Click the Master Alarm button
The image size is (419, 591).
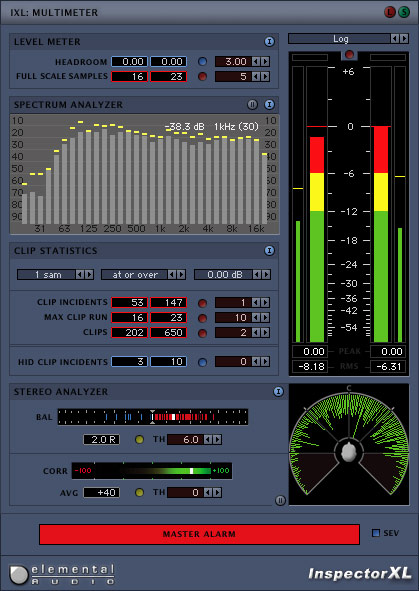pos(199,534)
